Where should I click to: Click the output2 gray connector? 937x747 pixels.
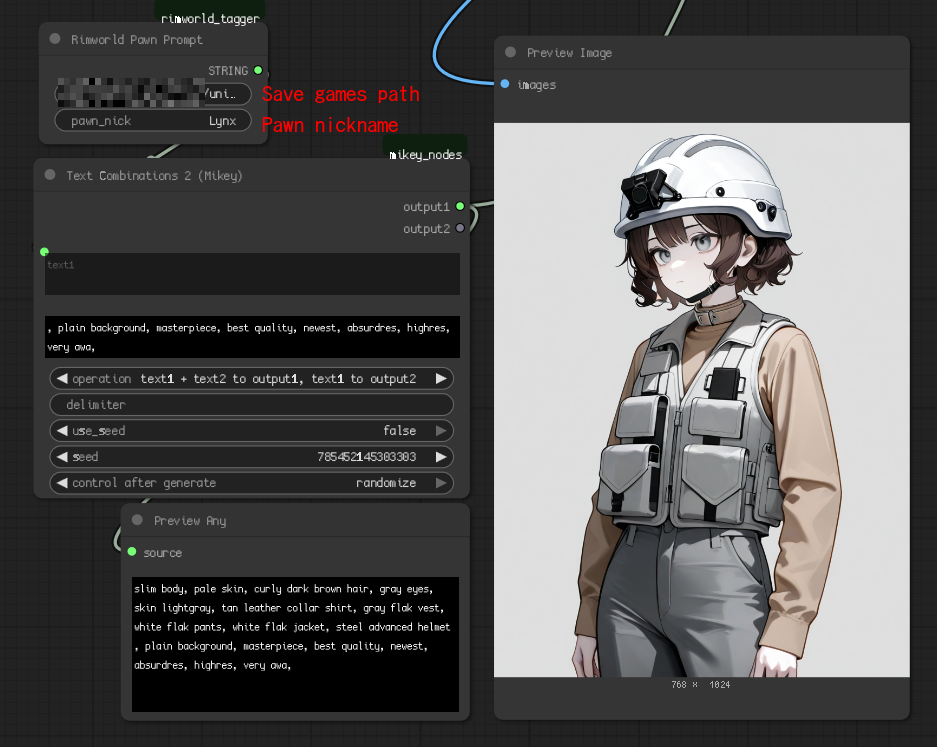tap(460, 229)
